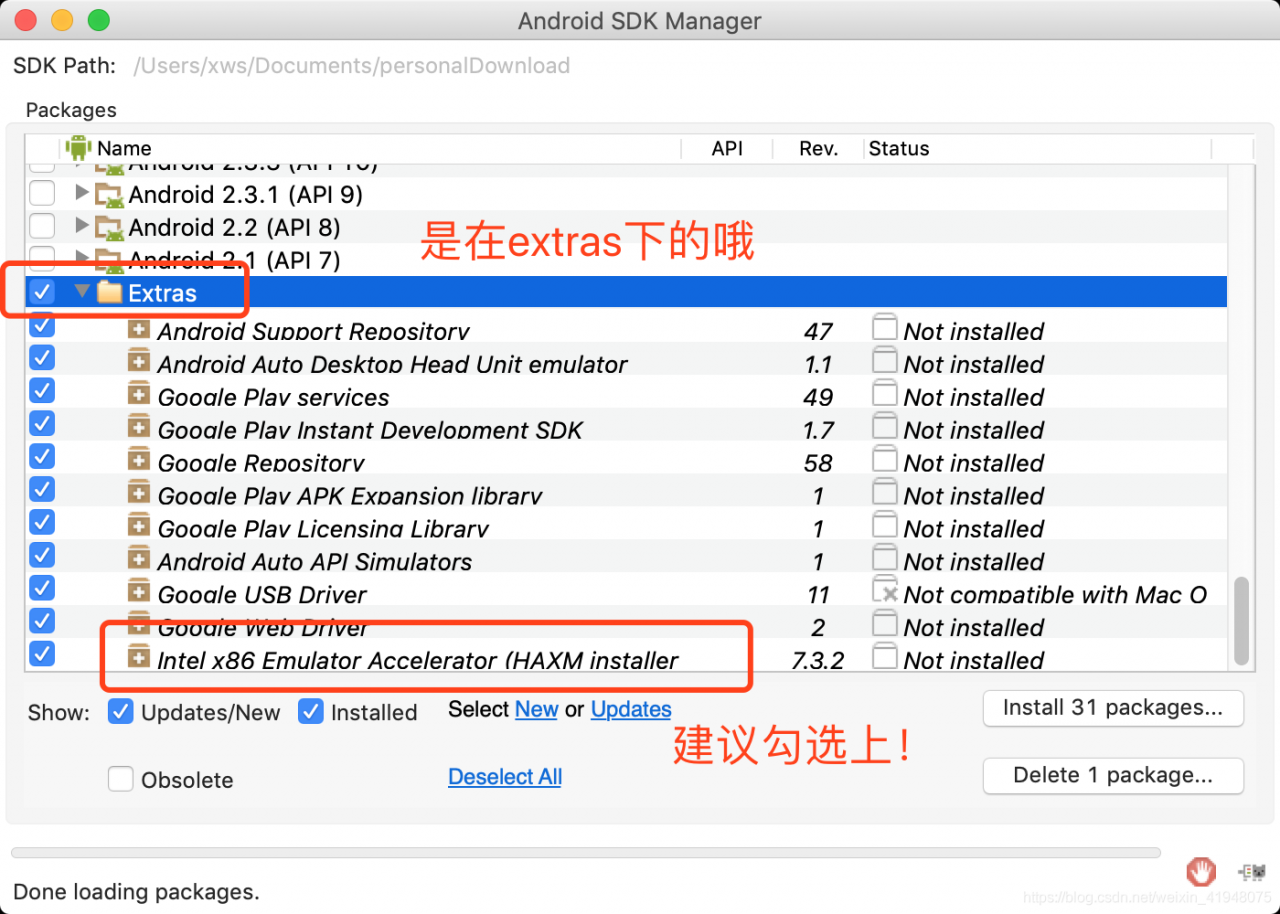Click the Delete 1 package button
This screenshot has width=1280, height=914.
pyautogui.click(x=1113, y=776)
